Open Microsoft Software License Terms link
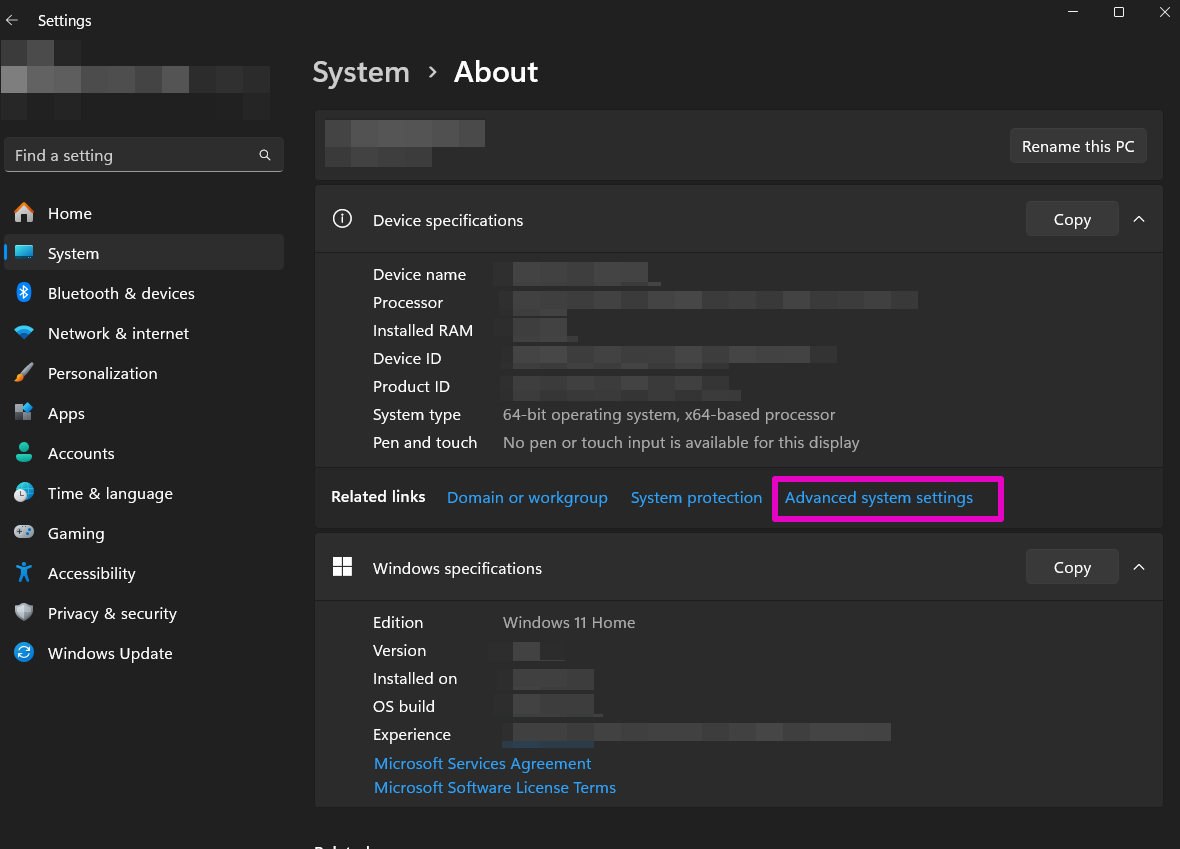1180x849 pixels. [494, 787]
